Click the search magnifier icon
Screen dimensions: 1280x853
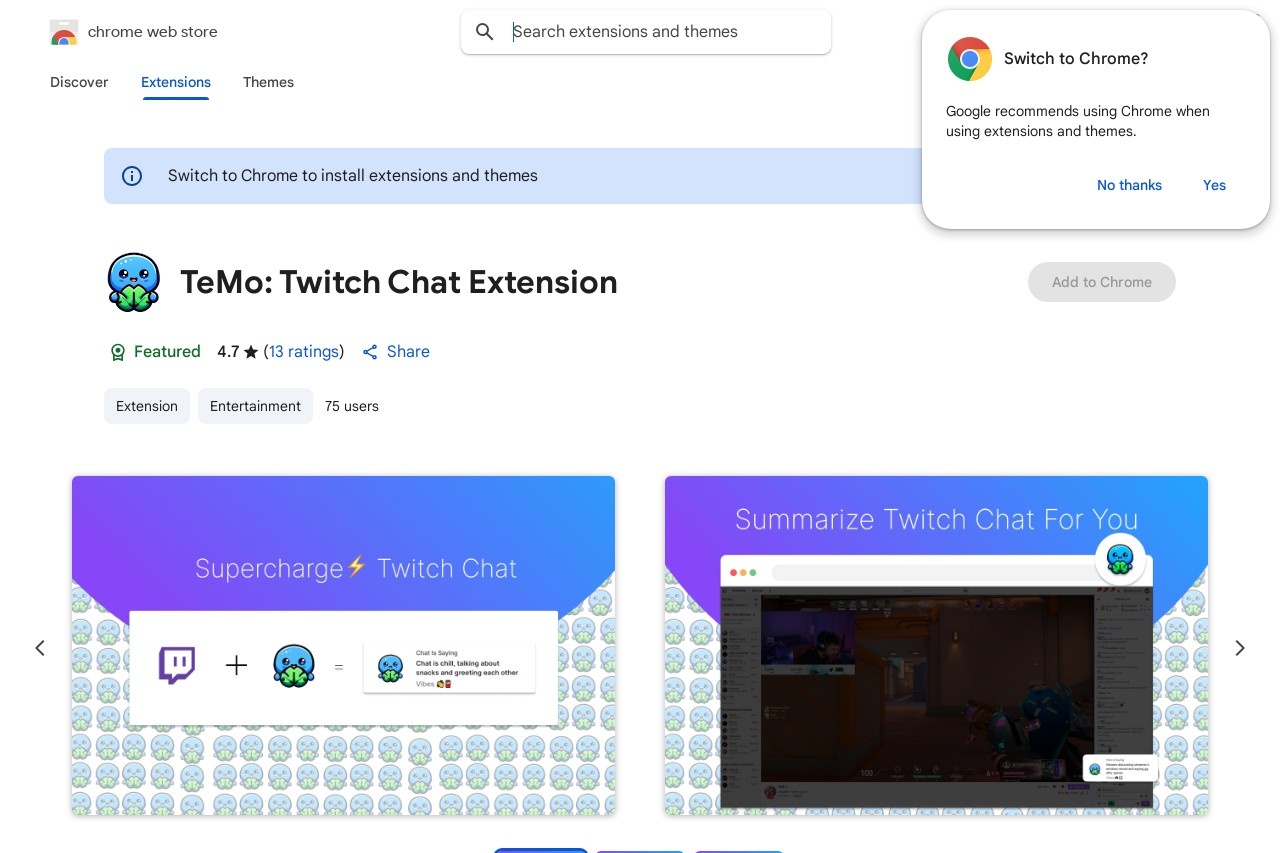pyautogui.click(x=485, y=32)
